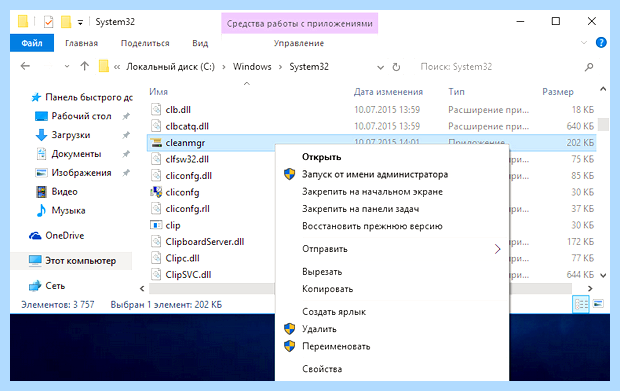Unpin Рабочий стол using its pin icon

pyautogui.click(x=126, y=116)
